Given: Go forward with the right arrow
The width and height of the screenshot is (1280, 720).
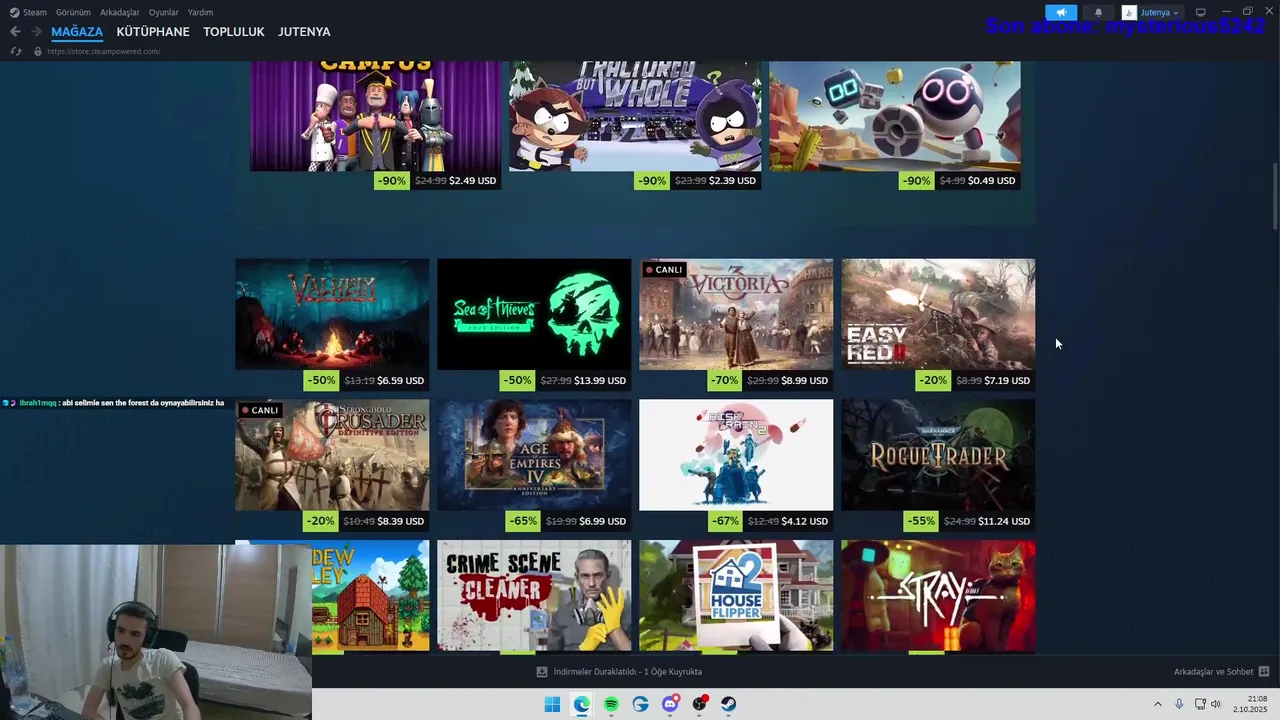Looking at the screenshot, I should click(x=36, y=32).
